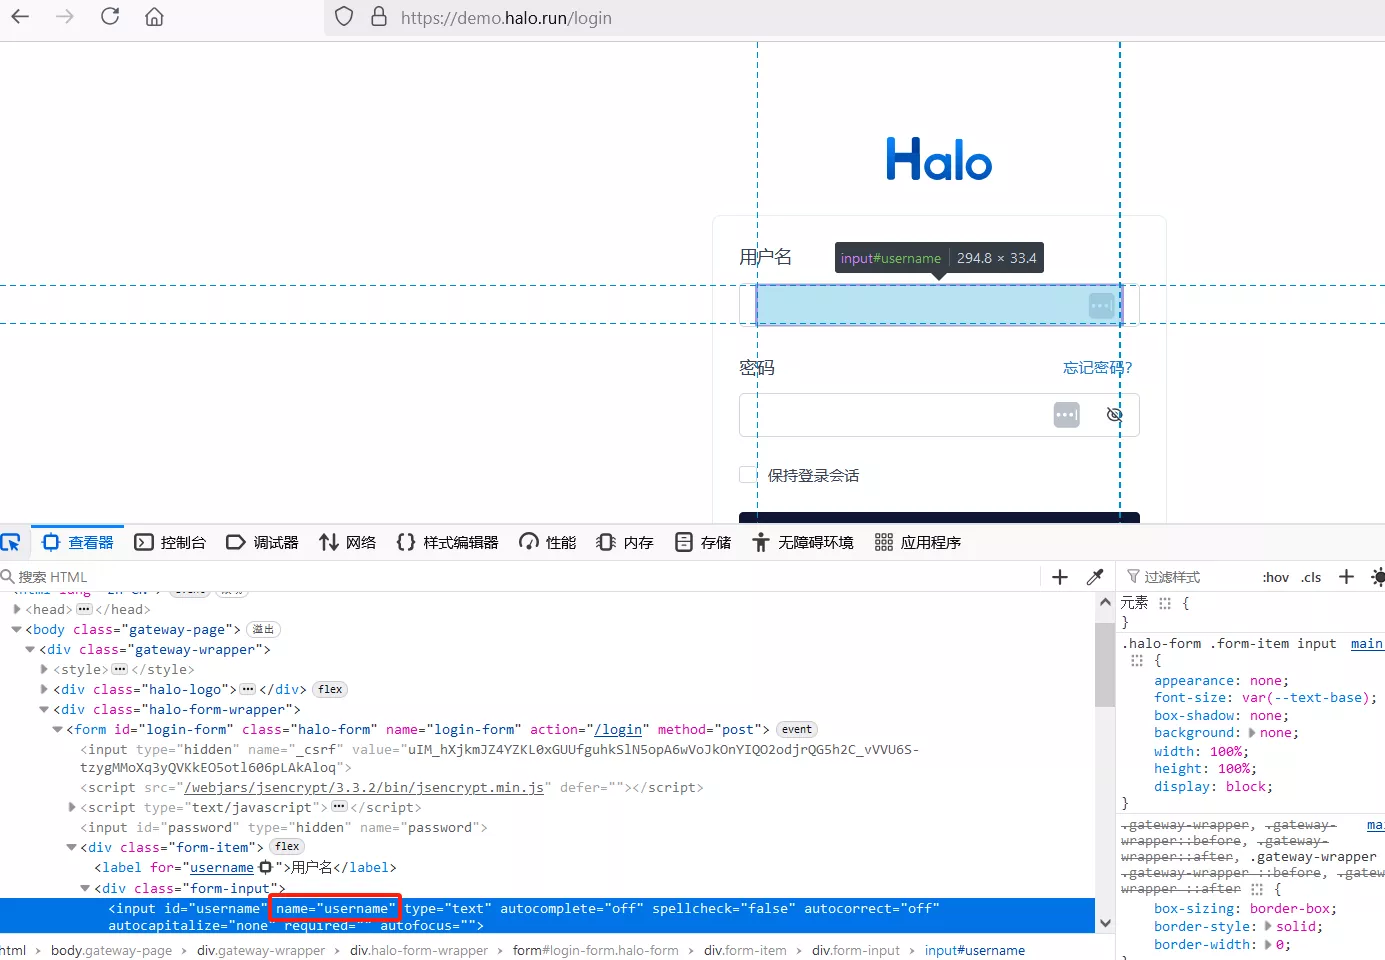Add new node with plus icon
This screenshot has width=1385, height=960.
tap(1060, 577)
